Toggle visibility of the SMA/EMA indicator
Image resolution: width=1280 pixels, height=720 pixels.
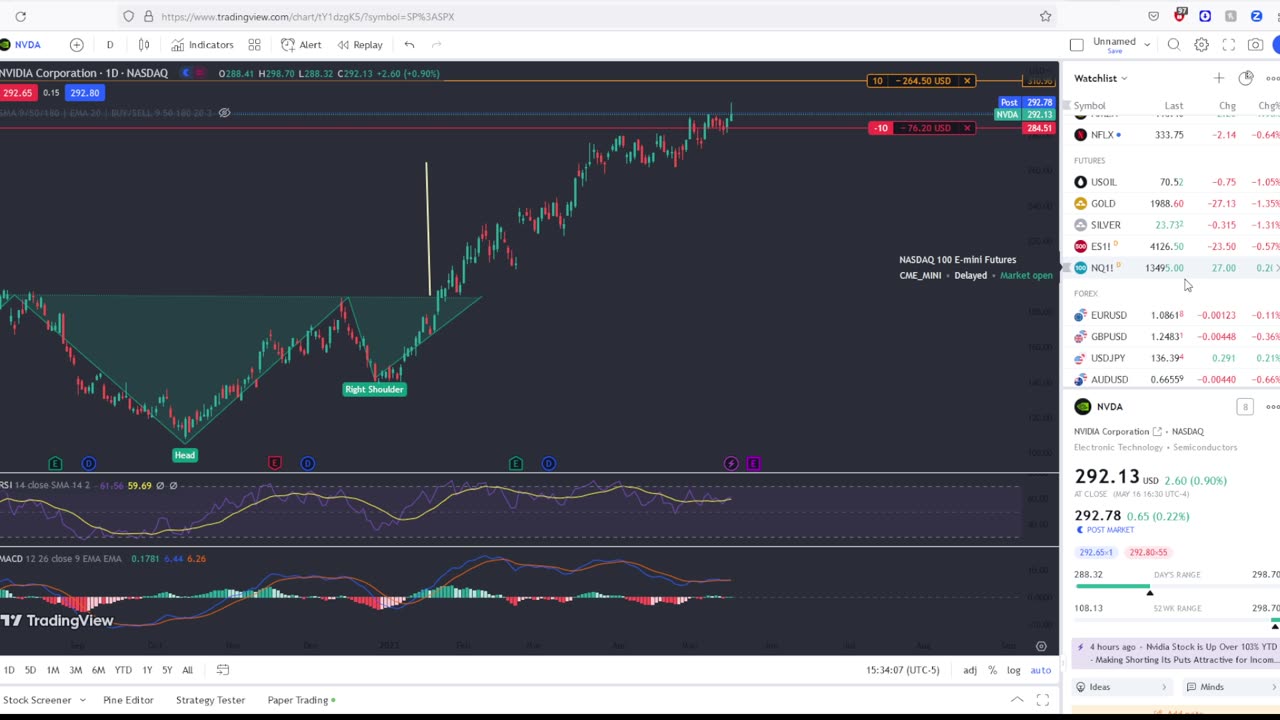click(x=224, y=113)
